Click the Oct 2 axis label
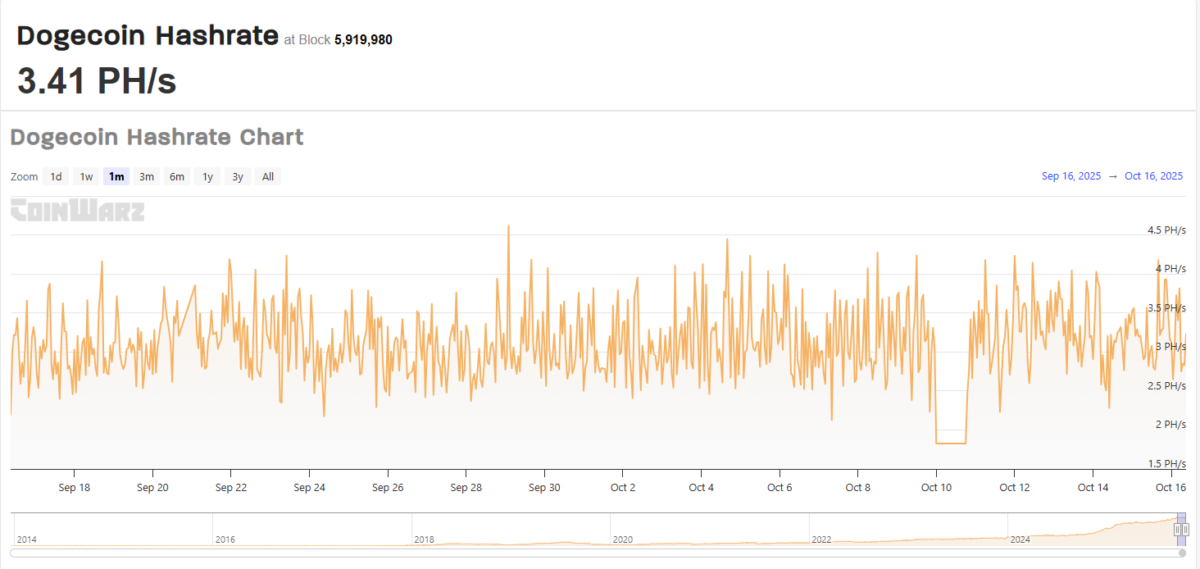This screenshot has width=1200, height=569. pos(622,488)
